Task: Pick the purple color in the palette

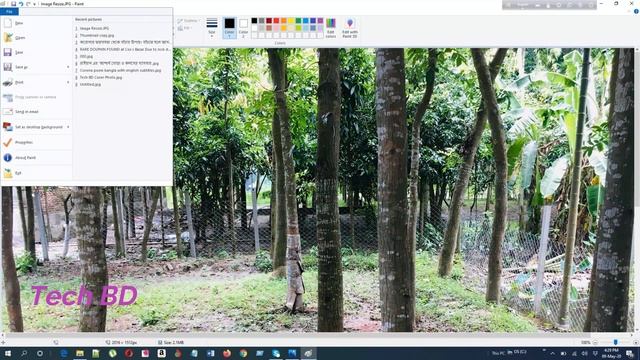Action: tap(320, 21)
